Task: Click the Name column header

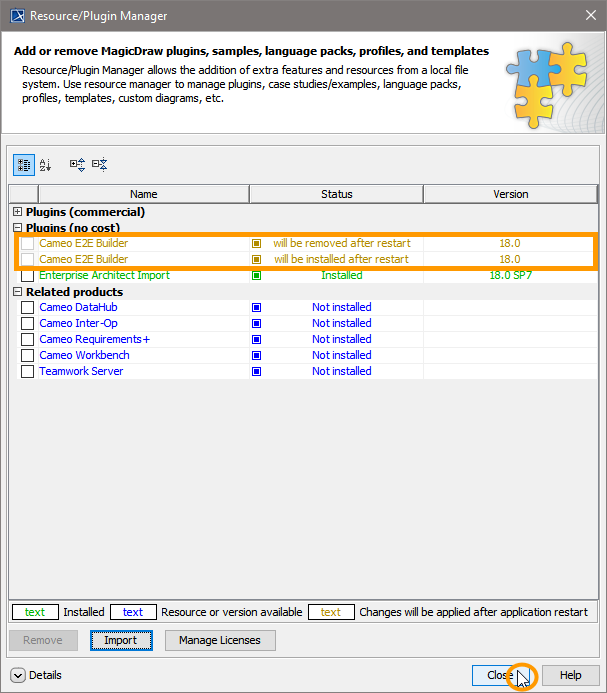Action: 143,194
